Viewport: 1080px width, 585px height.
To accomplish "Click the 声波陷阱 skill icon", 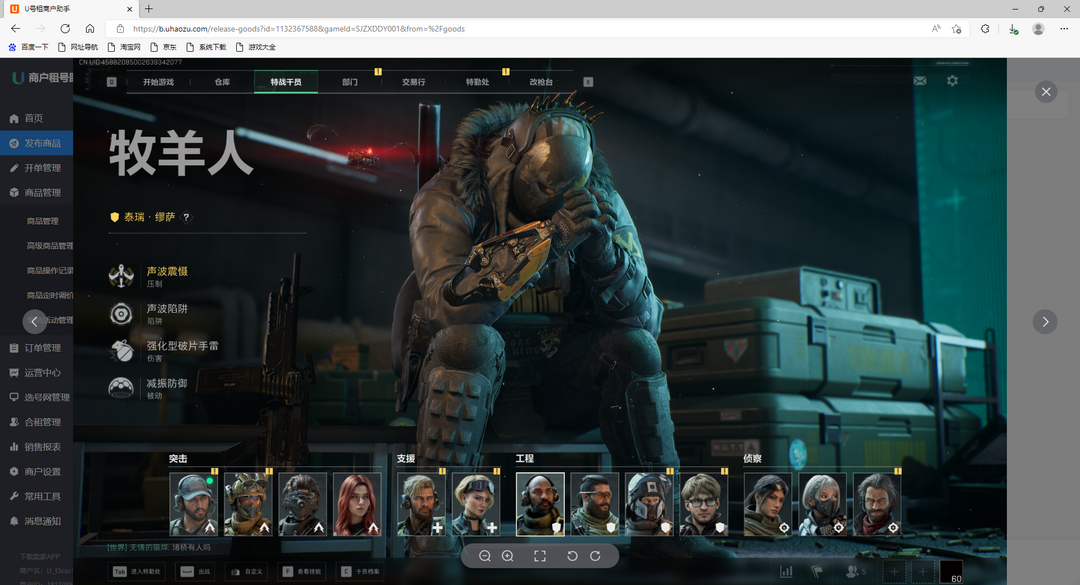I will (121, 314).
